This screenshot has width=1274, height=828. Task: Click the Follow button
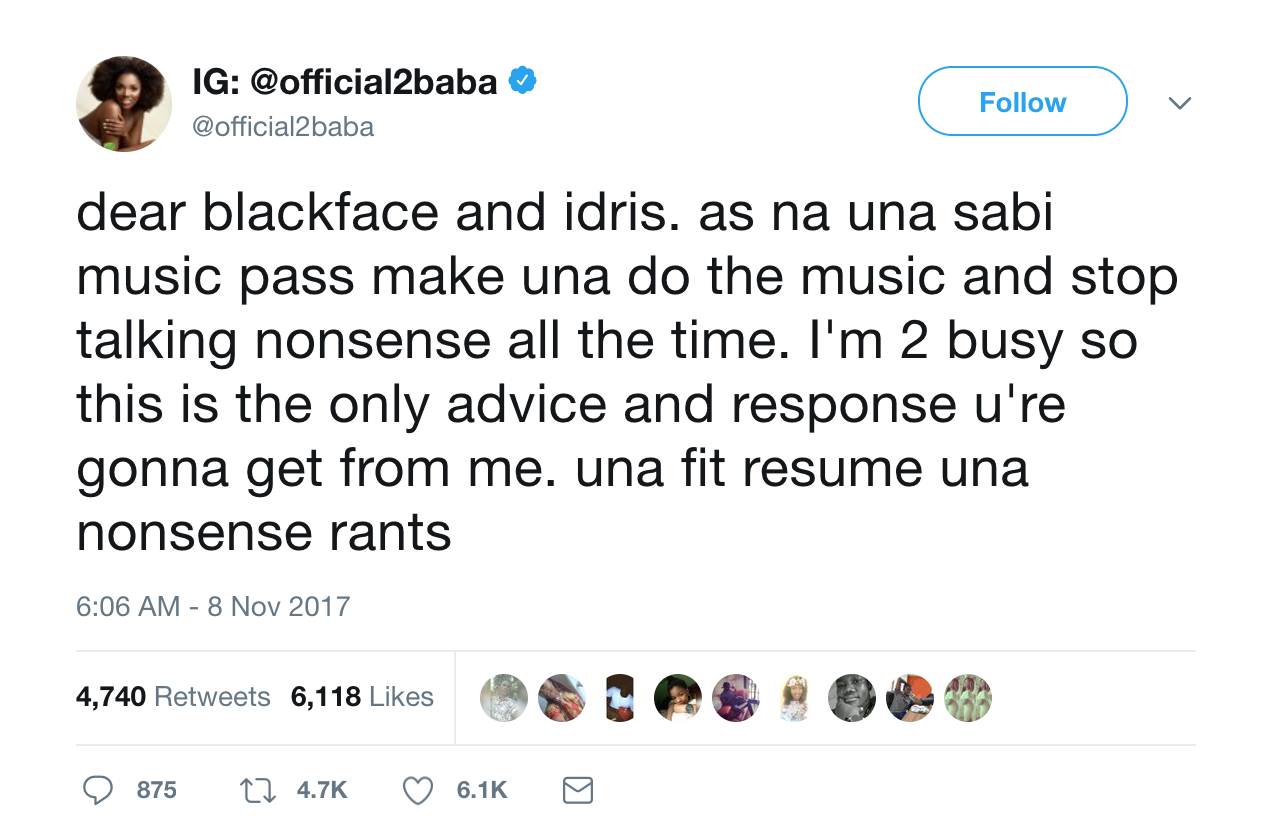[1022, 102]
